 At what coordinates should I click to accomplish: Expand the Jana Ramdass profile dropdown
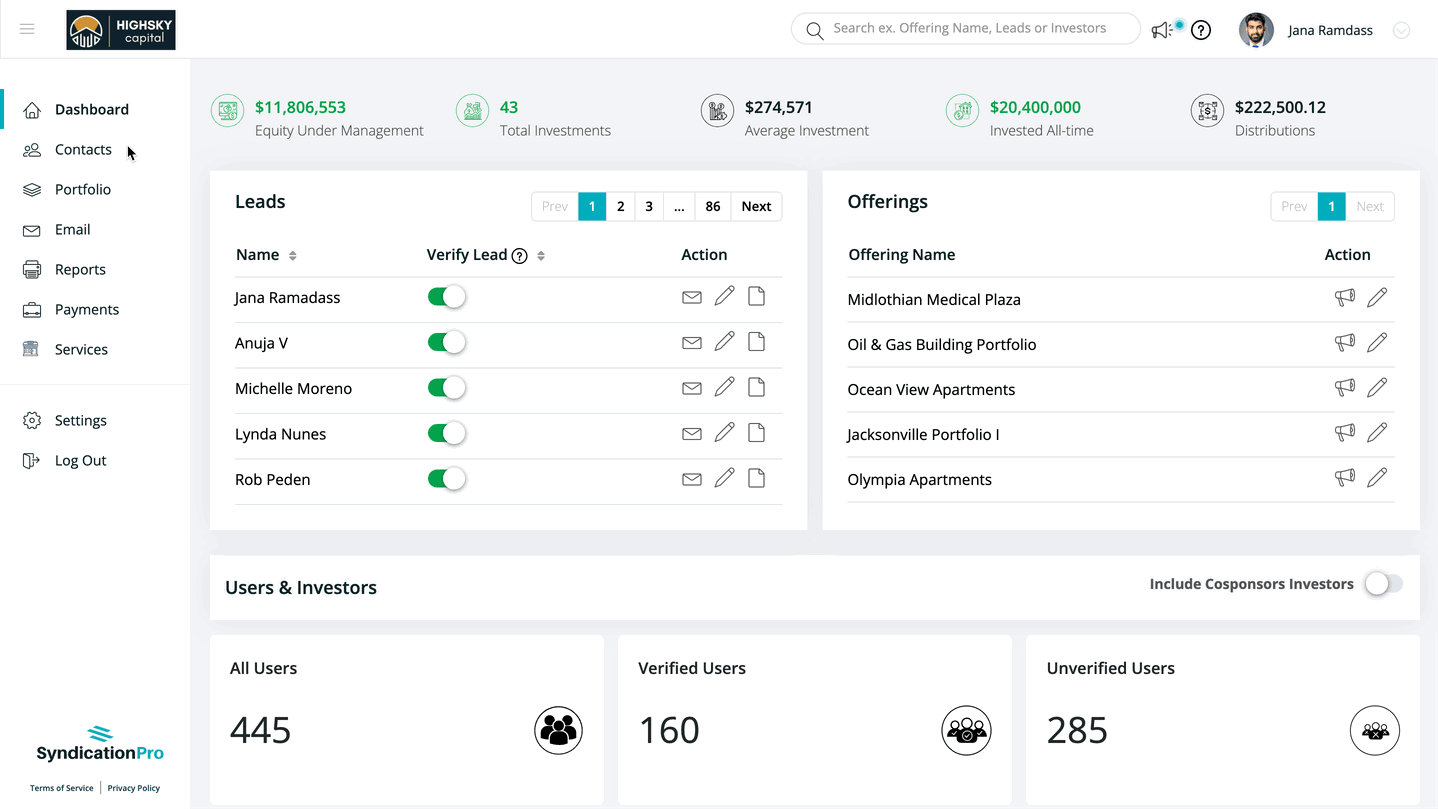(1401, 30)
